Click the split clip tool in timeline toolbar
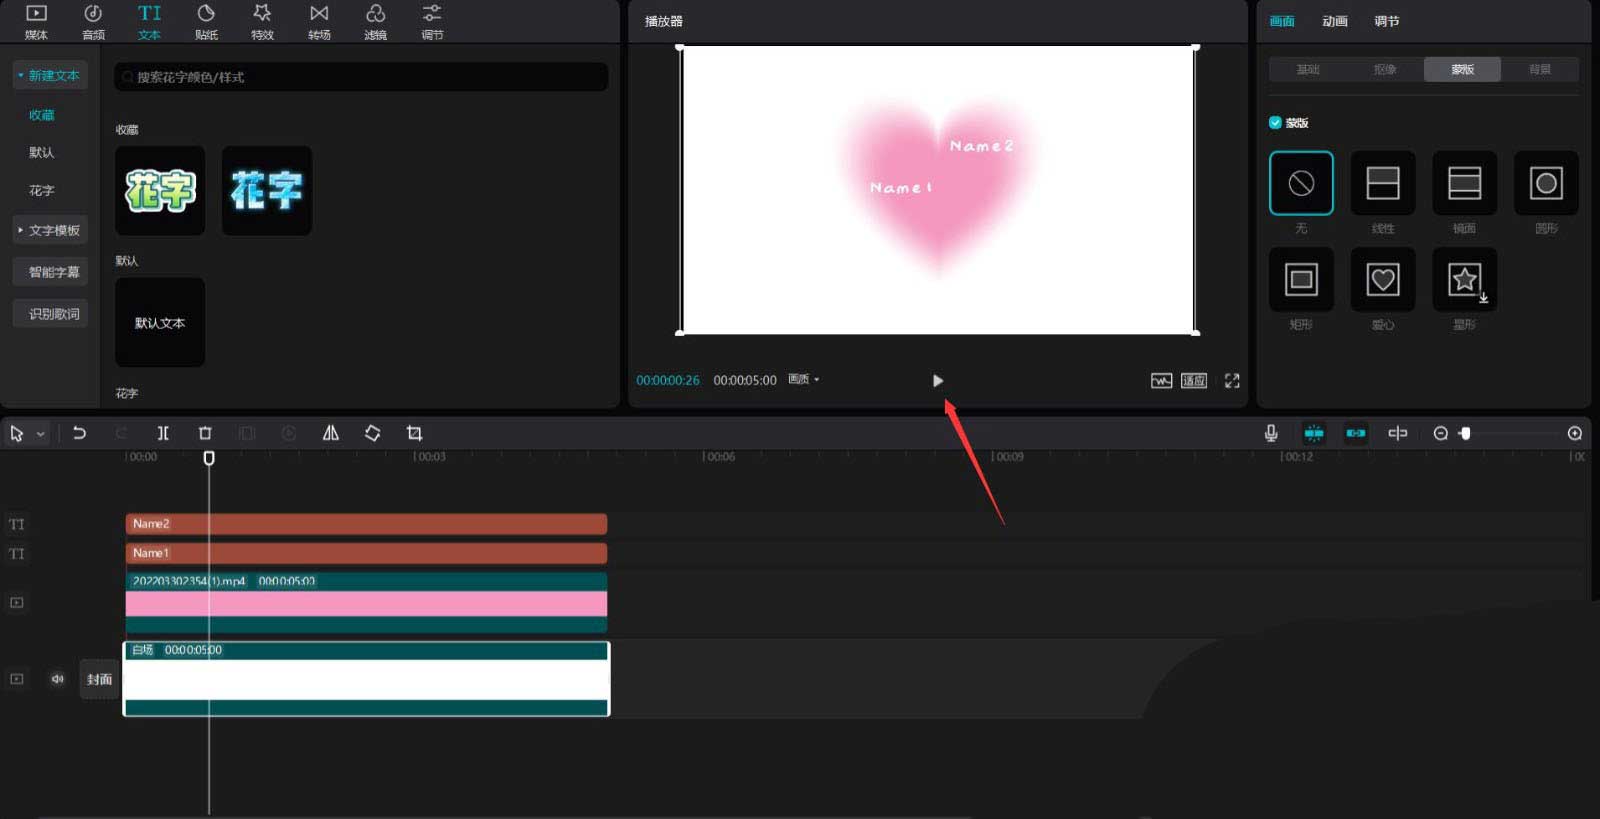The width and height of the screenshot is (1600, 819). tap(163, 433)
